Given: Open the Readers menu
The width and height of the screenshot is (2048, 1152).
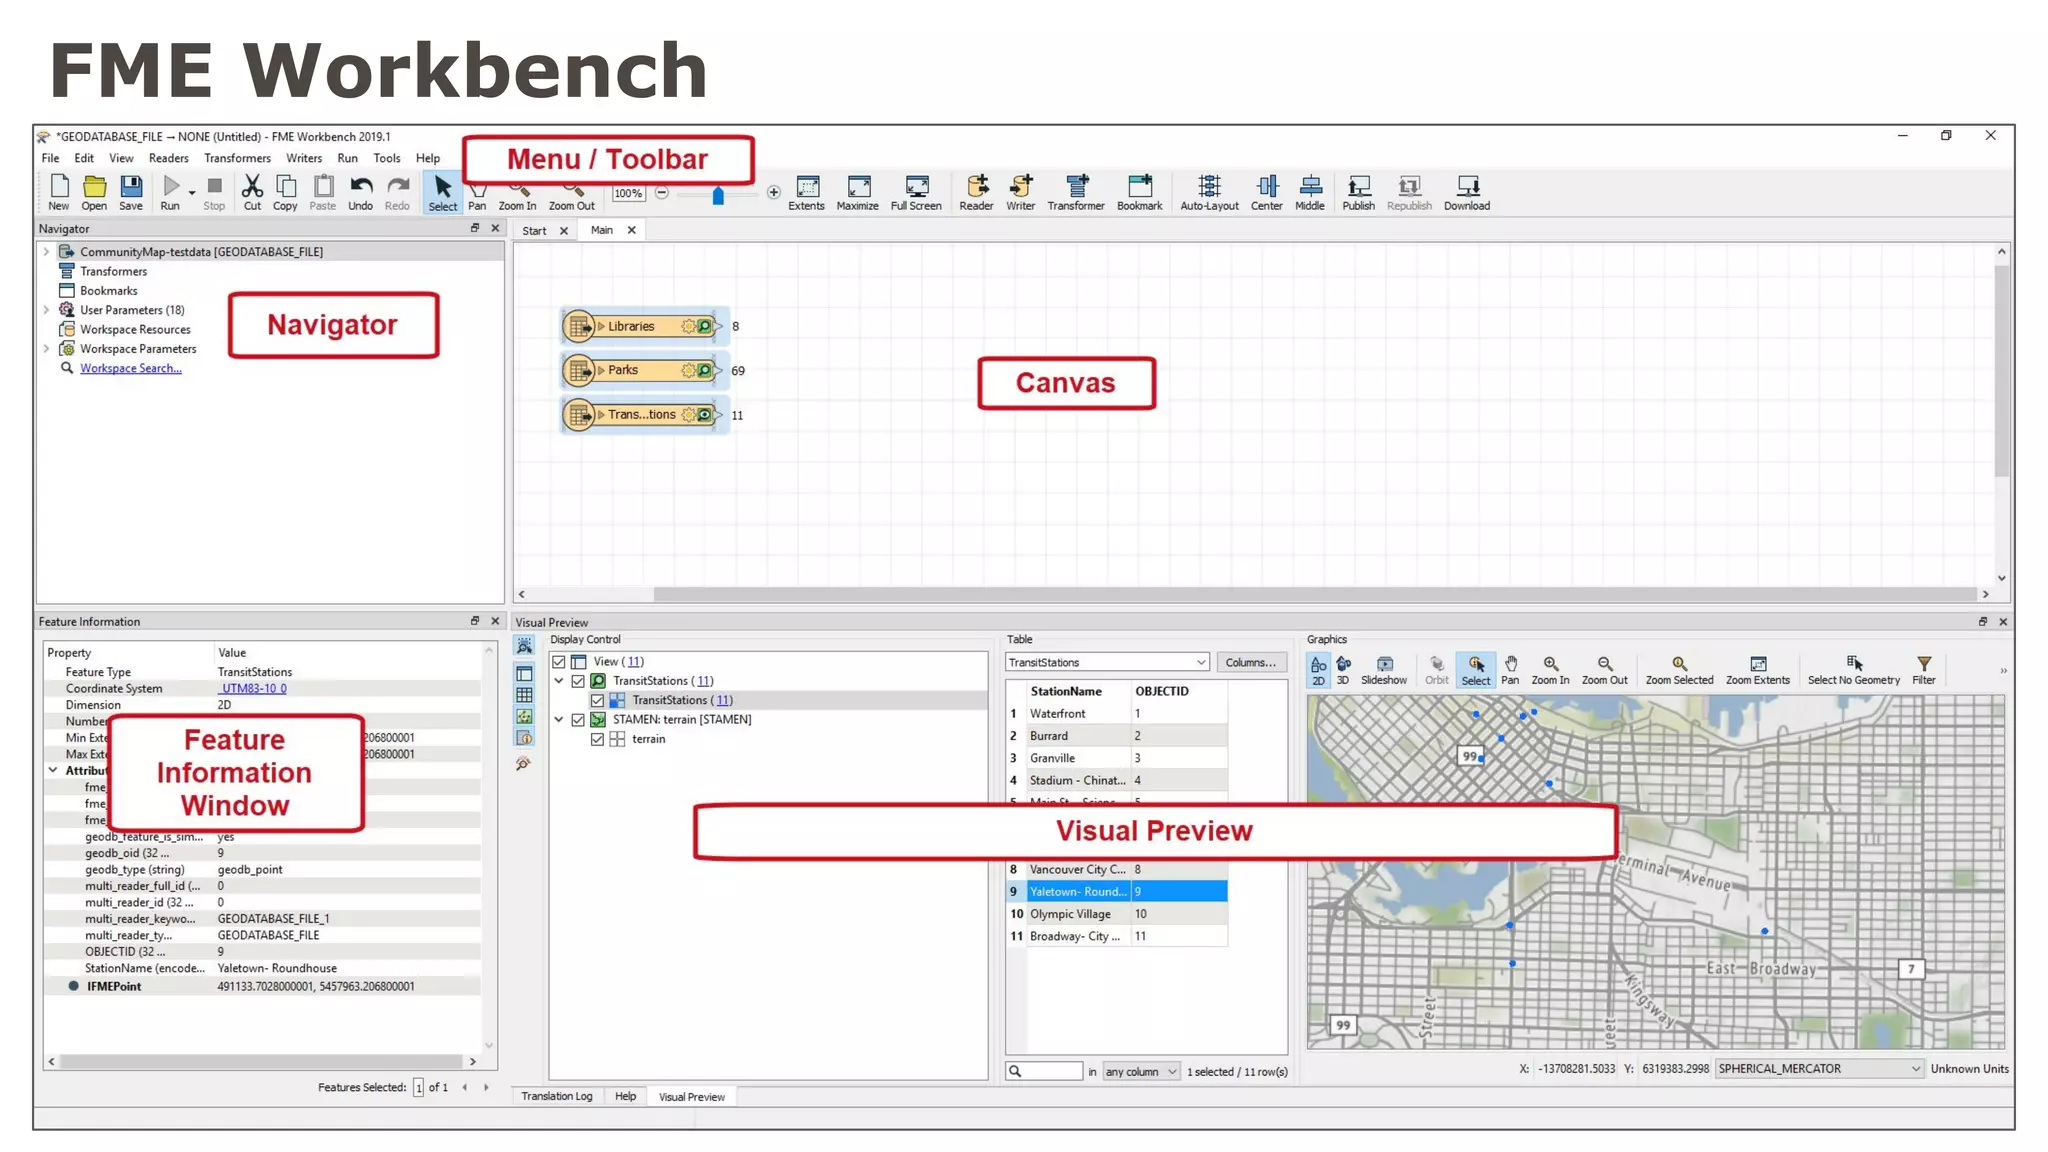Looking at the screenshot, I should click(168, 158).
